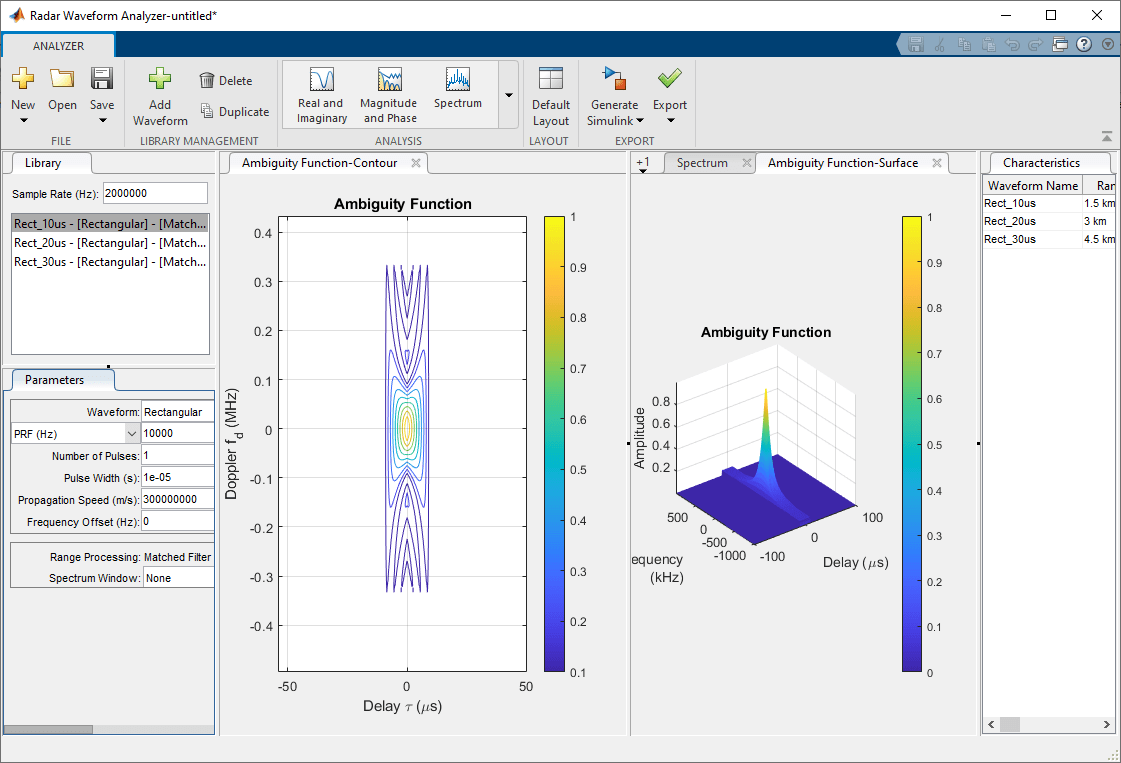
Task: Show the Real and Imaginary plot
Action: (x=321, y=95)
